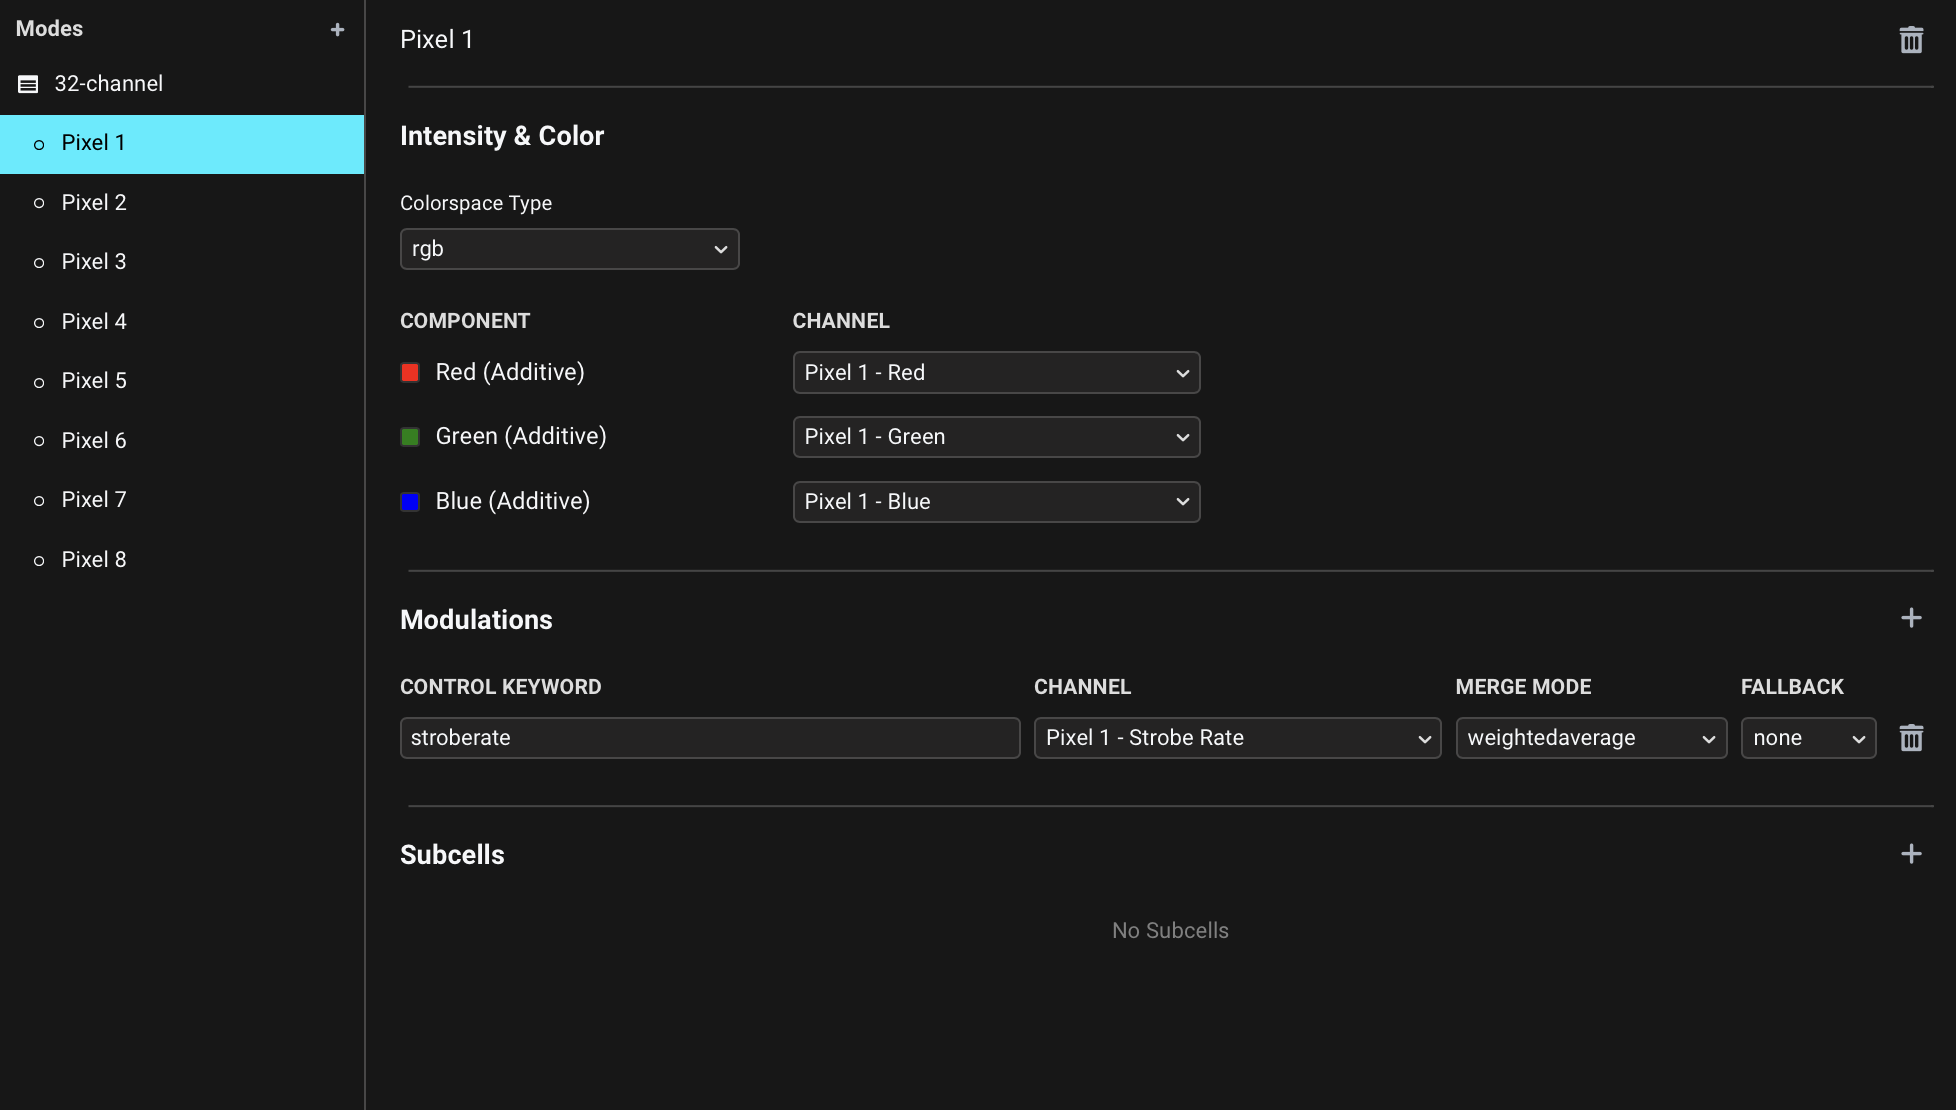Click the Pixel 1 title heading

pyautogui.click(x=437, y=40)
